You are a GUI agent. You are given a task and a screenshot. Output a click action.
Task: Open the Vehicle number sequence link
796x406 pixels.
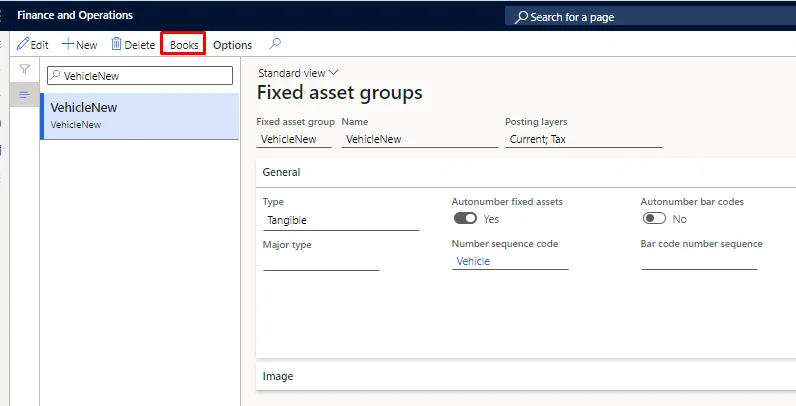tap(473, 261)
